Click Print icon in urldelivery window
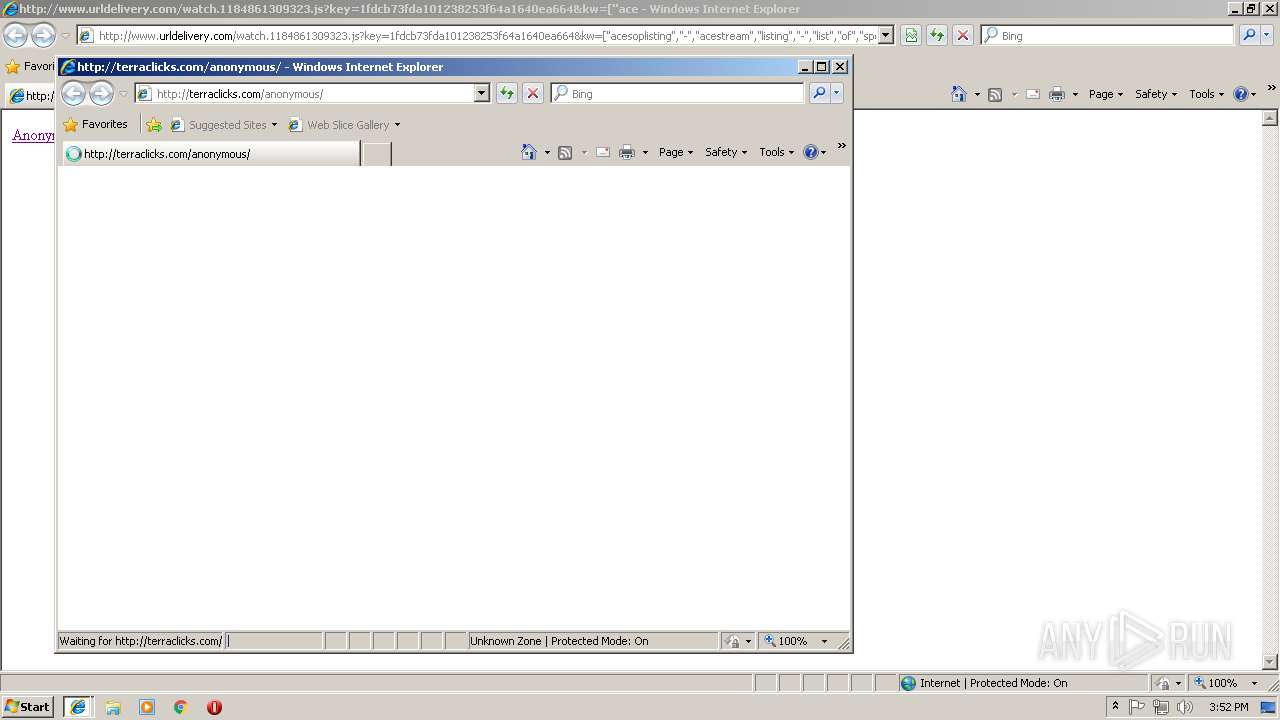The image size is (1280, 720). 1057,94
